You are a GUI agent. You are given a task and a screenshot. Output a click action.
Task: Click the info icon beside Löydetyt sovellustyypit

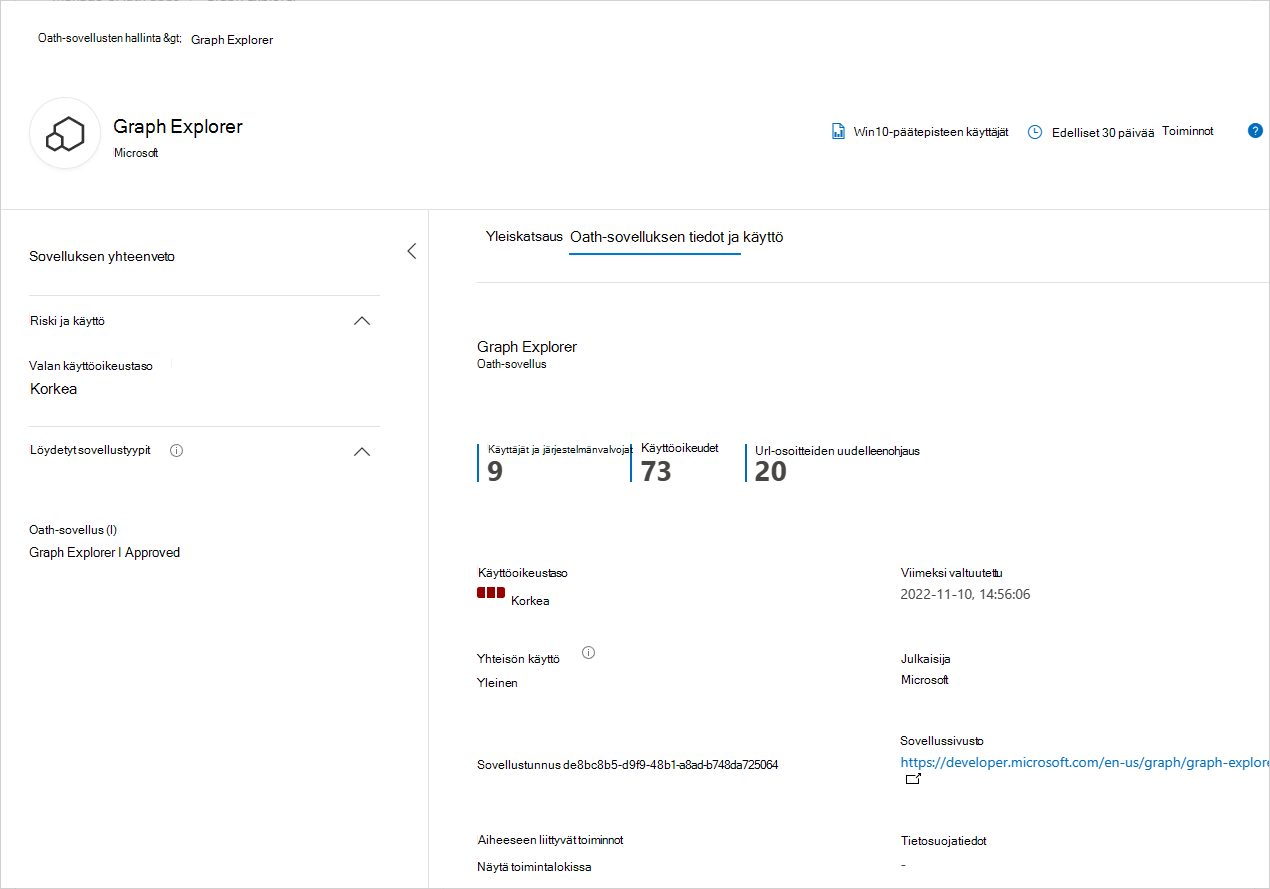tap(176, 450)
